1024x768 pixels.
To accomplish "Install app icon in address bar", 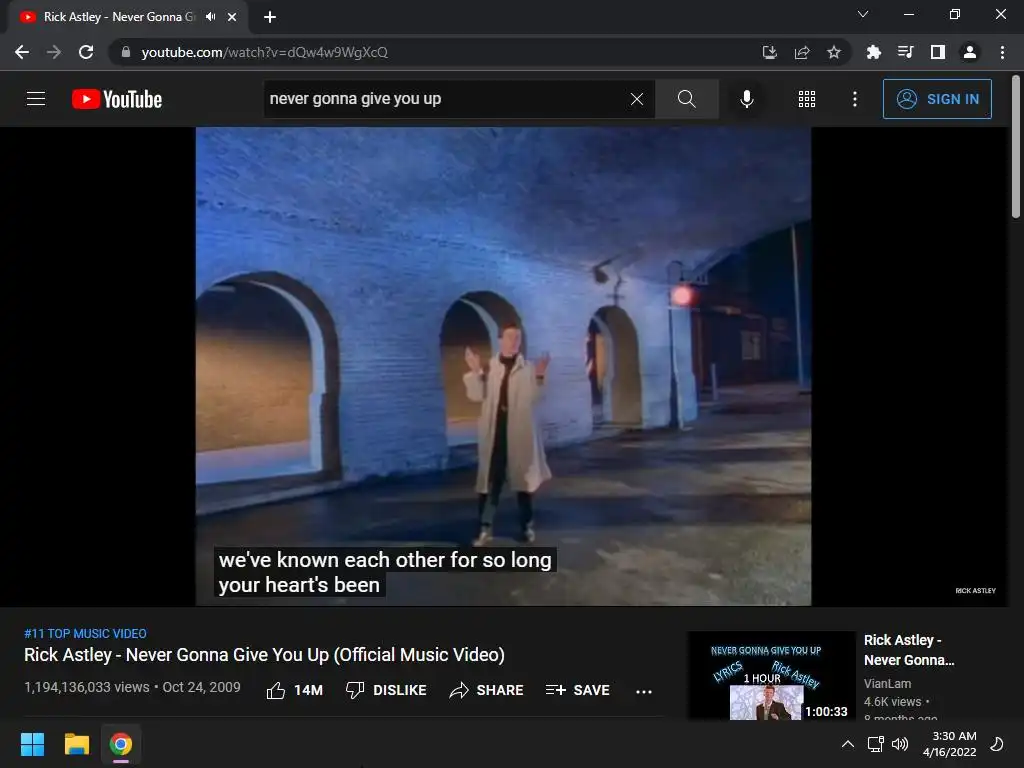I will click(x=770, y=52).
